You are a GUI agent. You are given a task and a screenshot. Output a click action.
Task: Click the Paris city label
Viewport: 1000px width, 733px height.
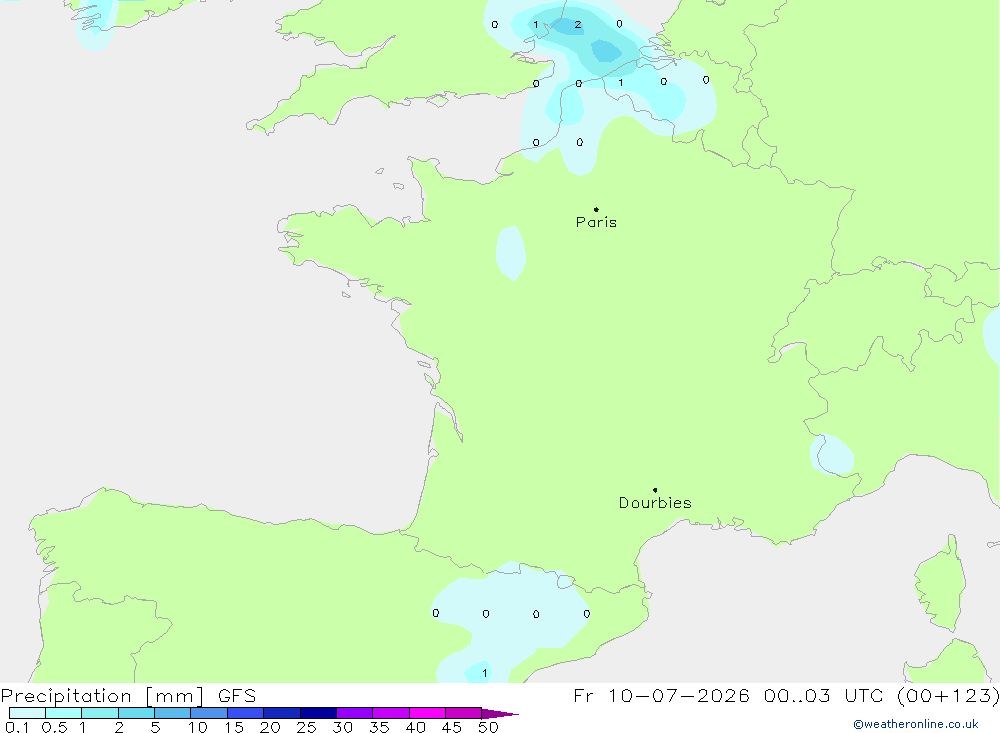596,222
